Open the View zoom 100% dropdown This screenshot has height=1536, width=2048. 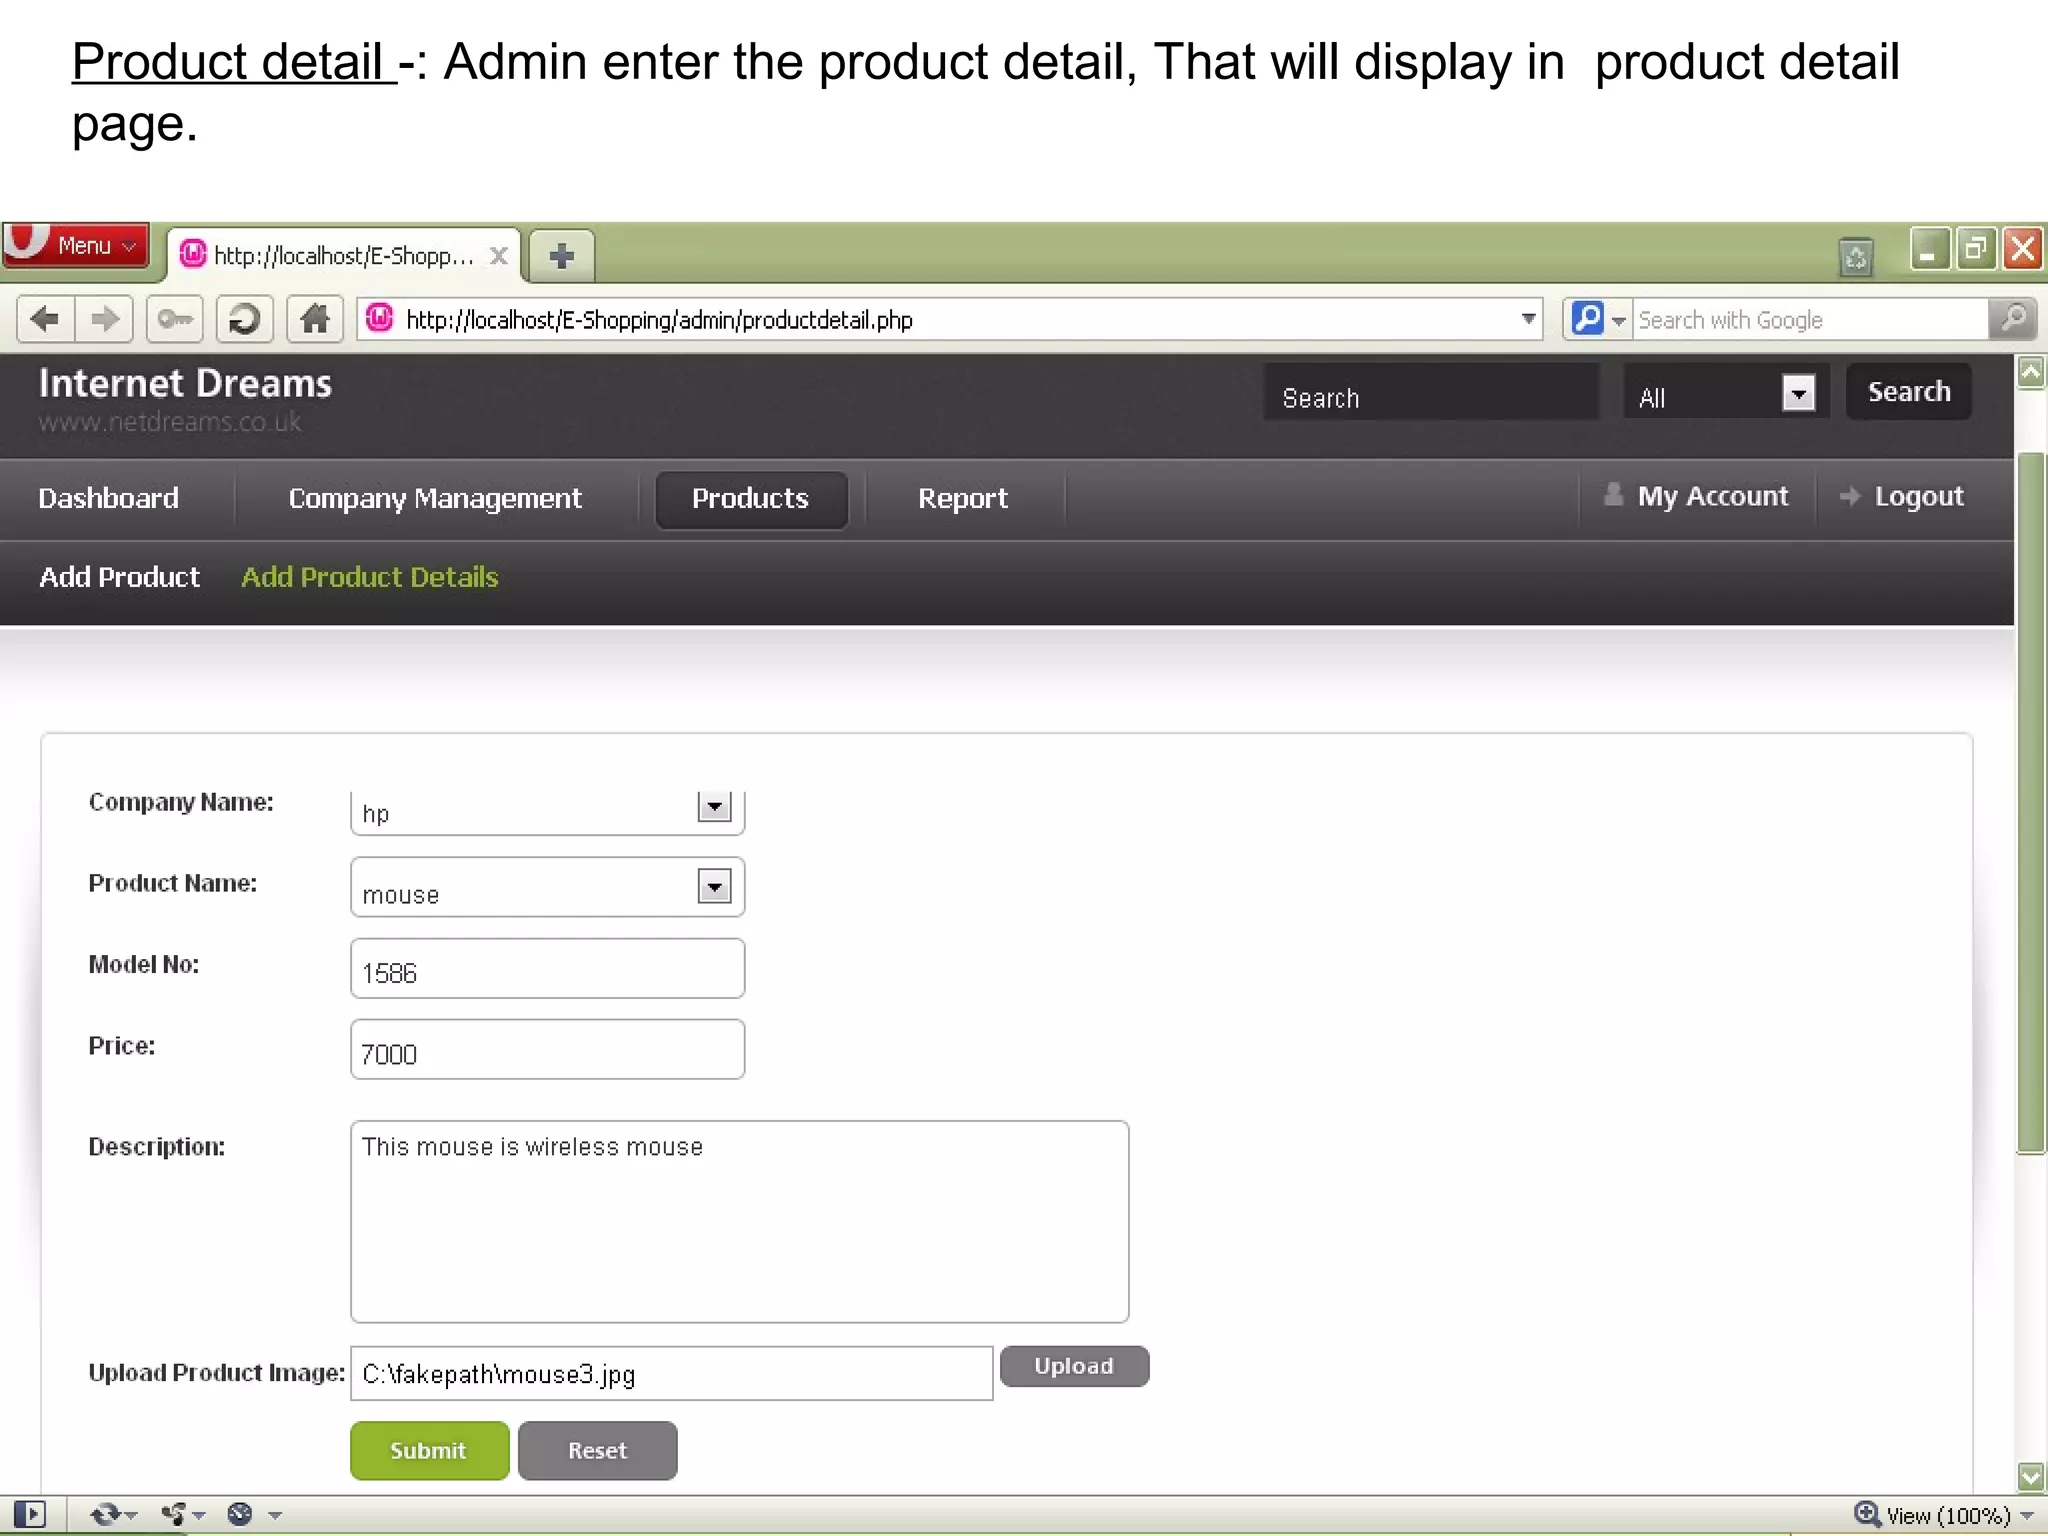pos(1960,1516)
